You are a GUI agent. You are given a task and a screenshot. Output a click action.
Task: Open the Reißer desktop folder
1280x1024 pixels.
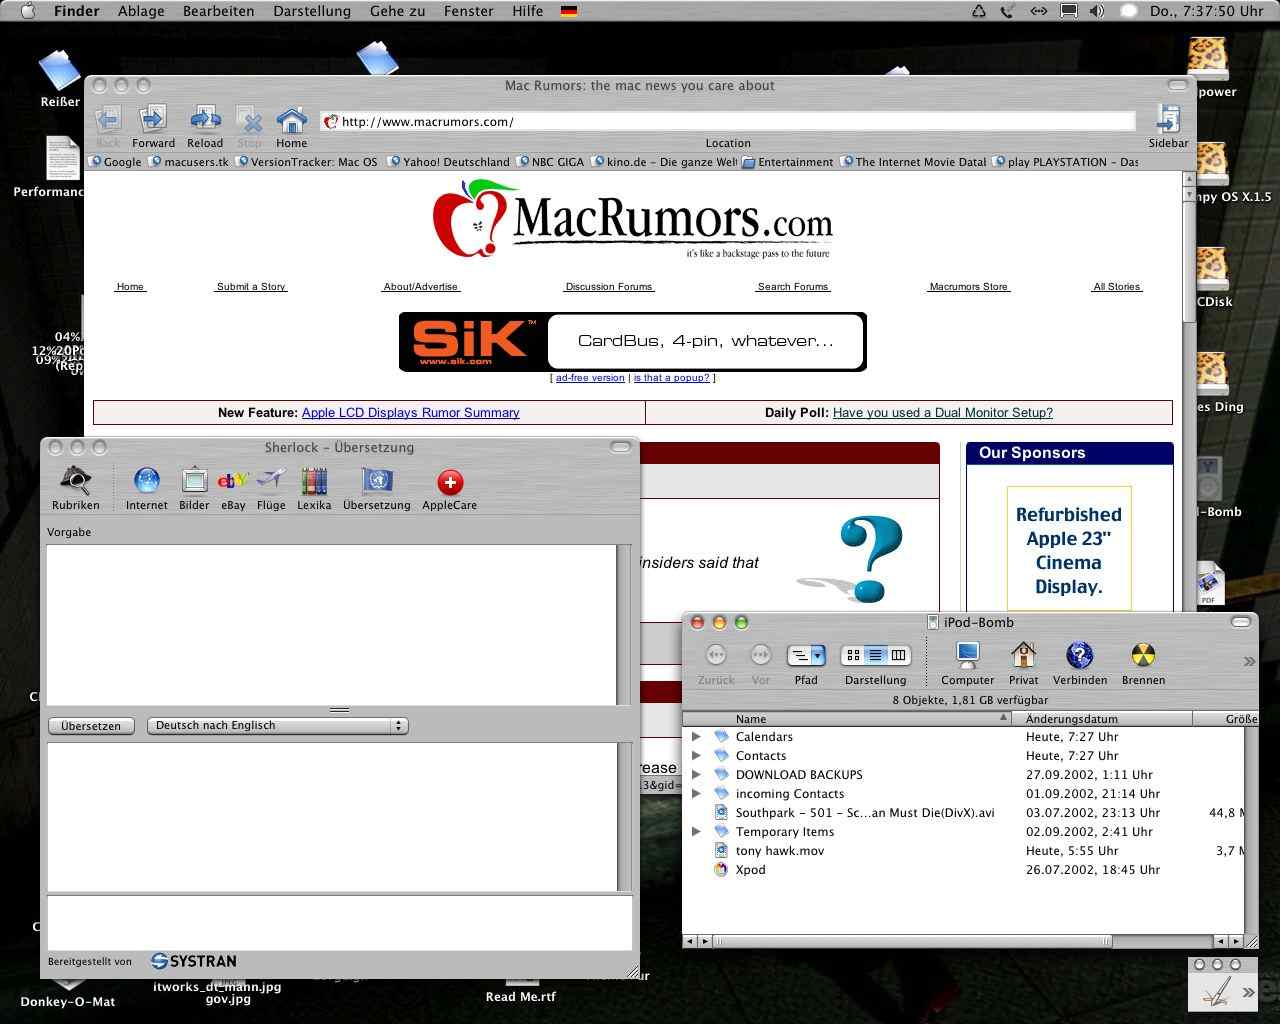click(x=60, y=78)
